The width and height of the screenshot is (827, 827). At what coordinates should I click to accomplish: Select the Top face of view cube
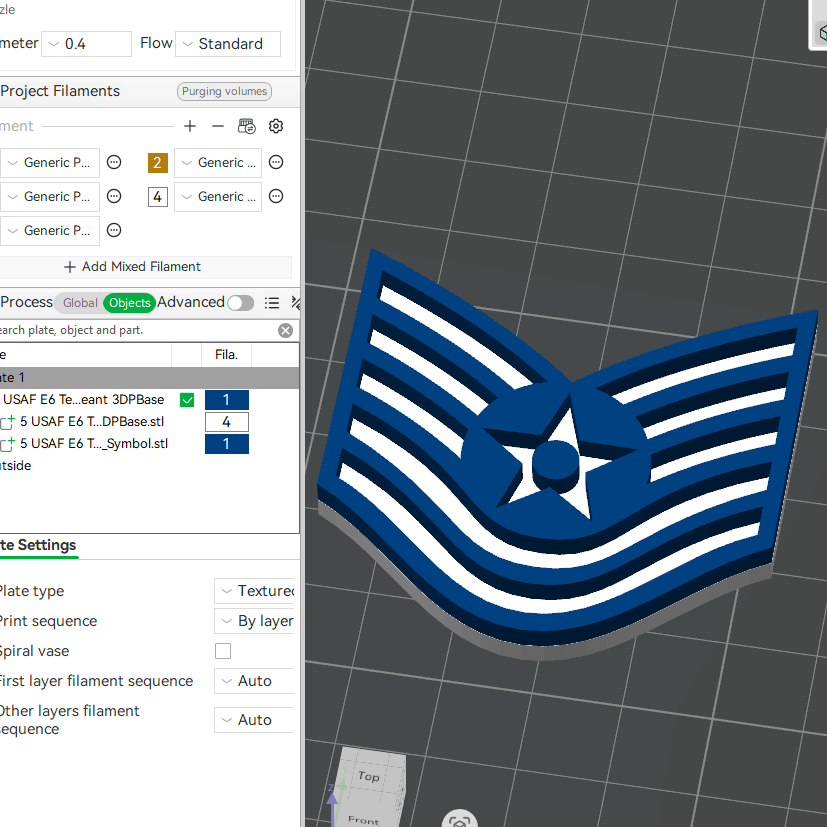pyautogui.click(x=369, y=776)
